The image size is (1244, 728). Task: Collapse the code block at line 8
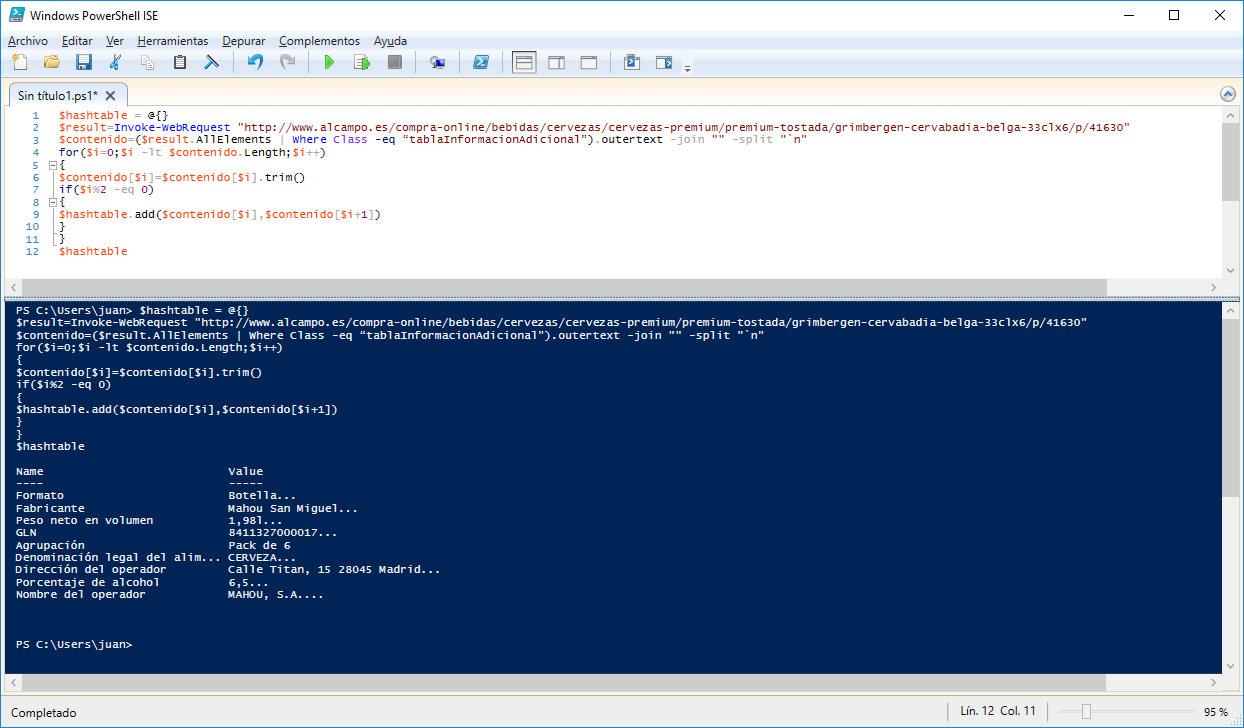pos(51,202)
